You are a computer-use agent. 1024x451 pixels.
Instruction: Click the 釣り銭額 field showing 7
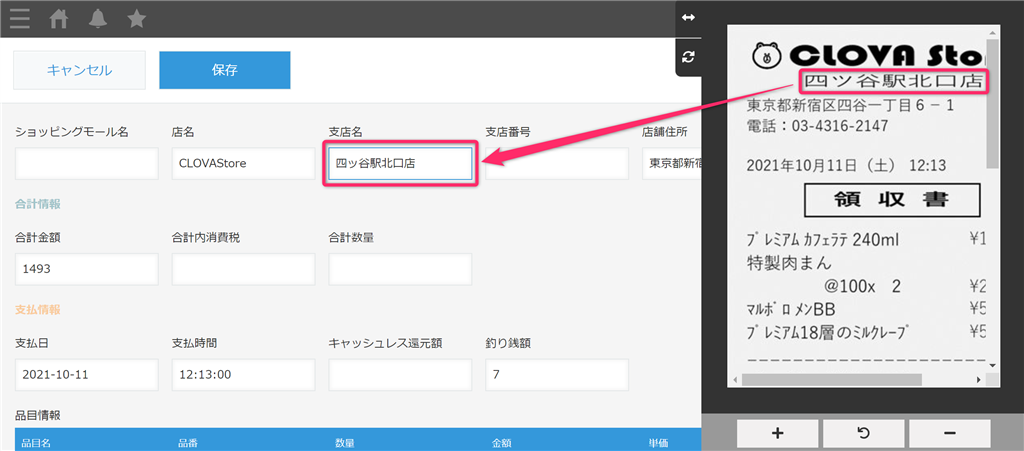coord(557,375)
